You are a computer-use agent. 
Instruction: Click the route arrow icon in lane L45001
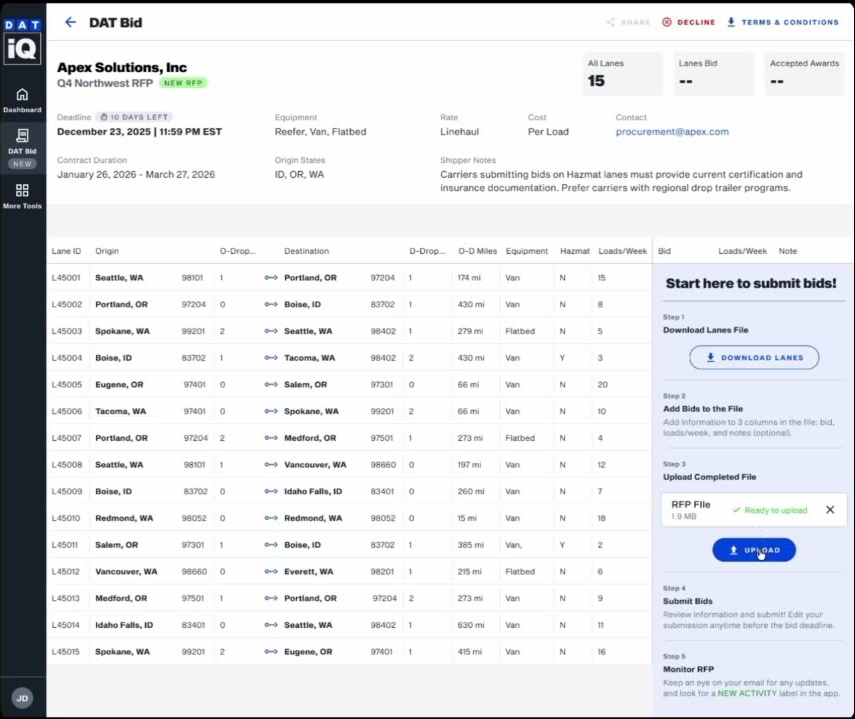pos(271,277)
